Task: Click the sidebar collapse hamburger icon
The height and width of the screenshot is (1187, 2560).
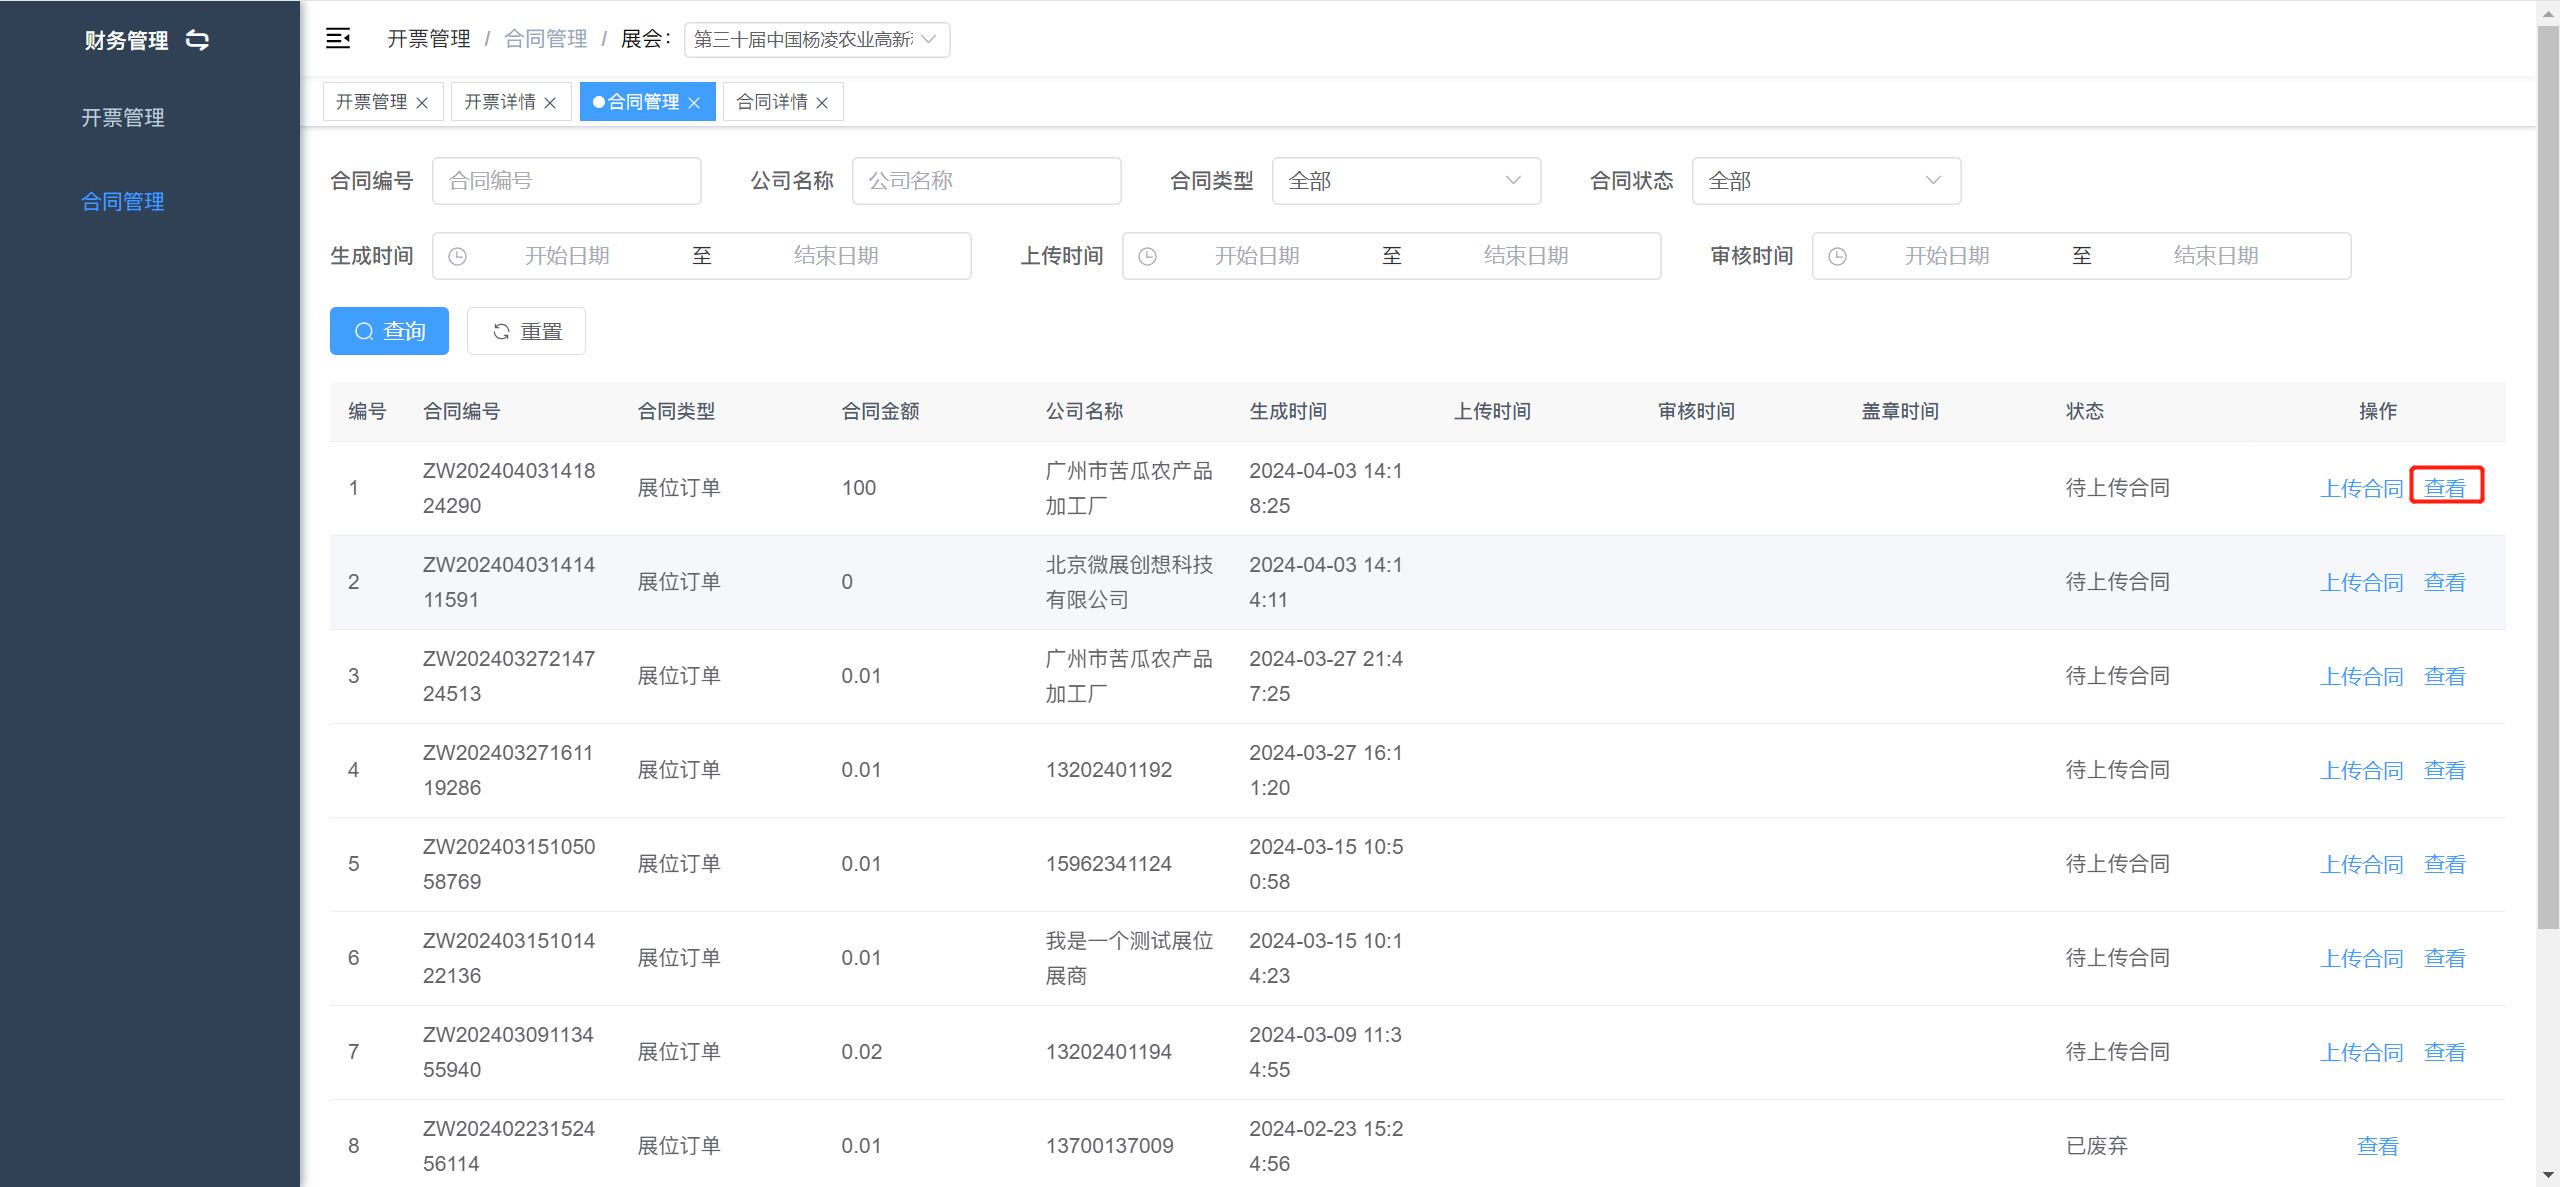Action: [338, 39]
